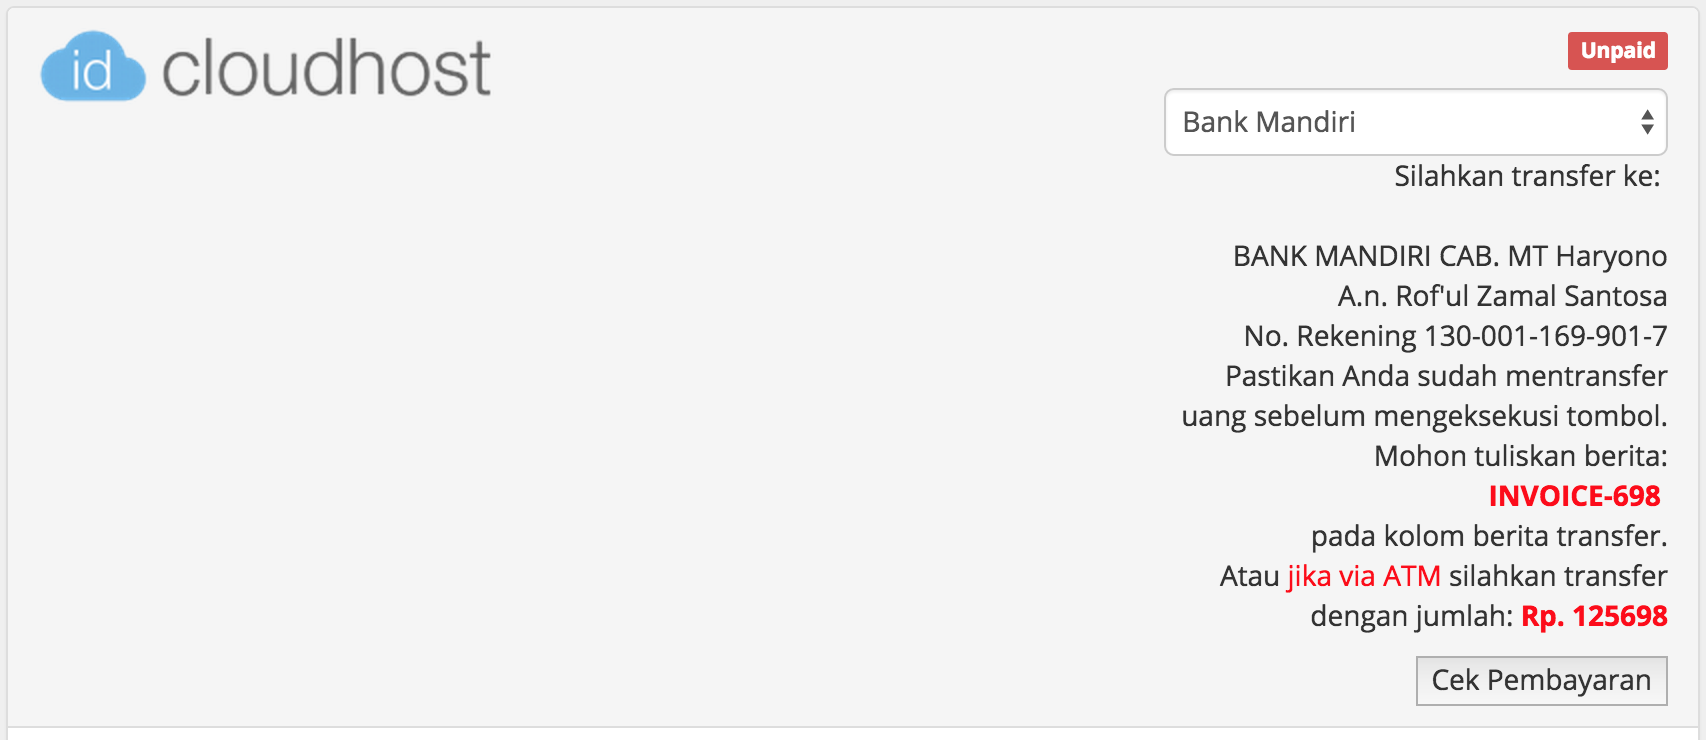Click the "jika via ATM" red link
The height and width of the screenshot is (740, 1706).
click(x=1362, y=576)
